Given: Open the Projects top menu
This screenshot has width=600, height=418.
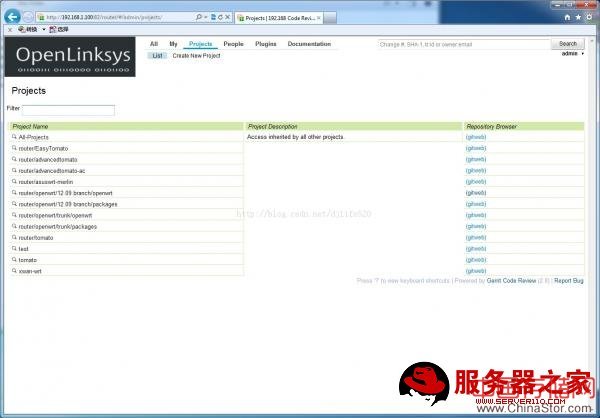Looking at the screenshot, I should [201, 44].
